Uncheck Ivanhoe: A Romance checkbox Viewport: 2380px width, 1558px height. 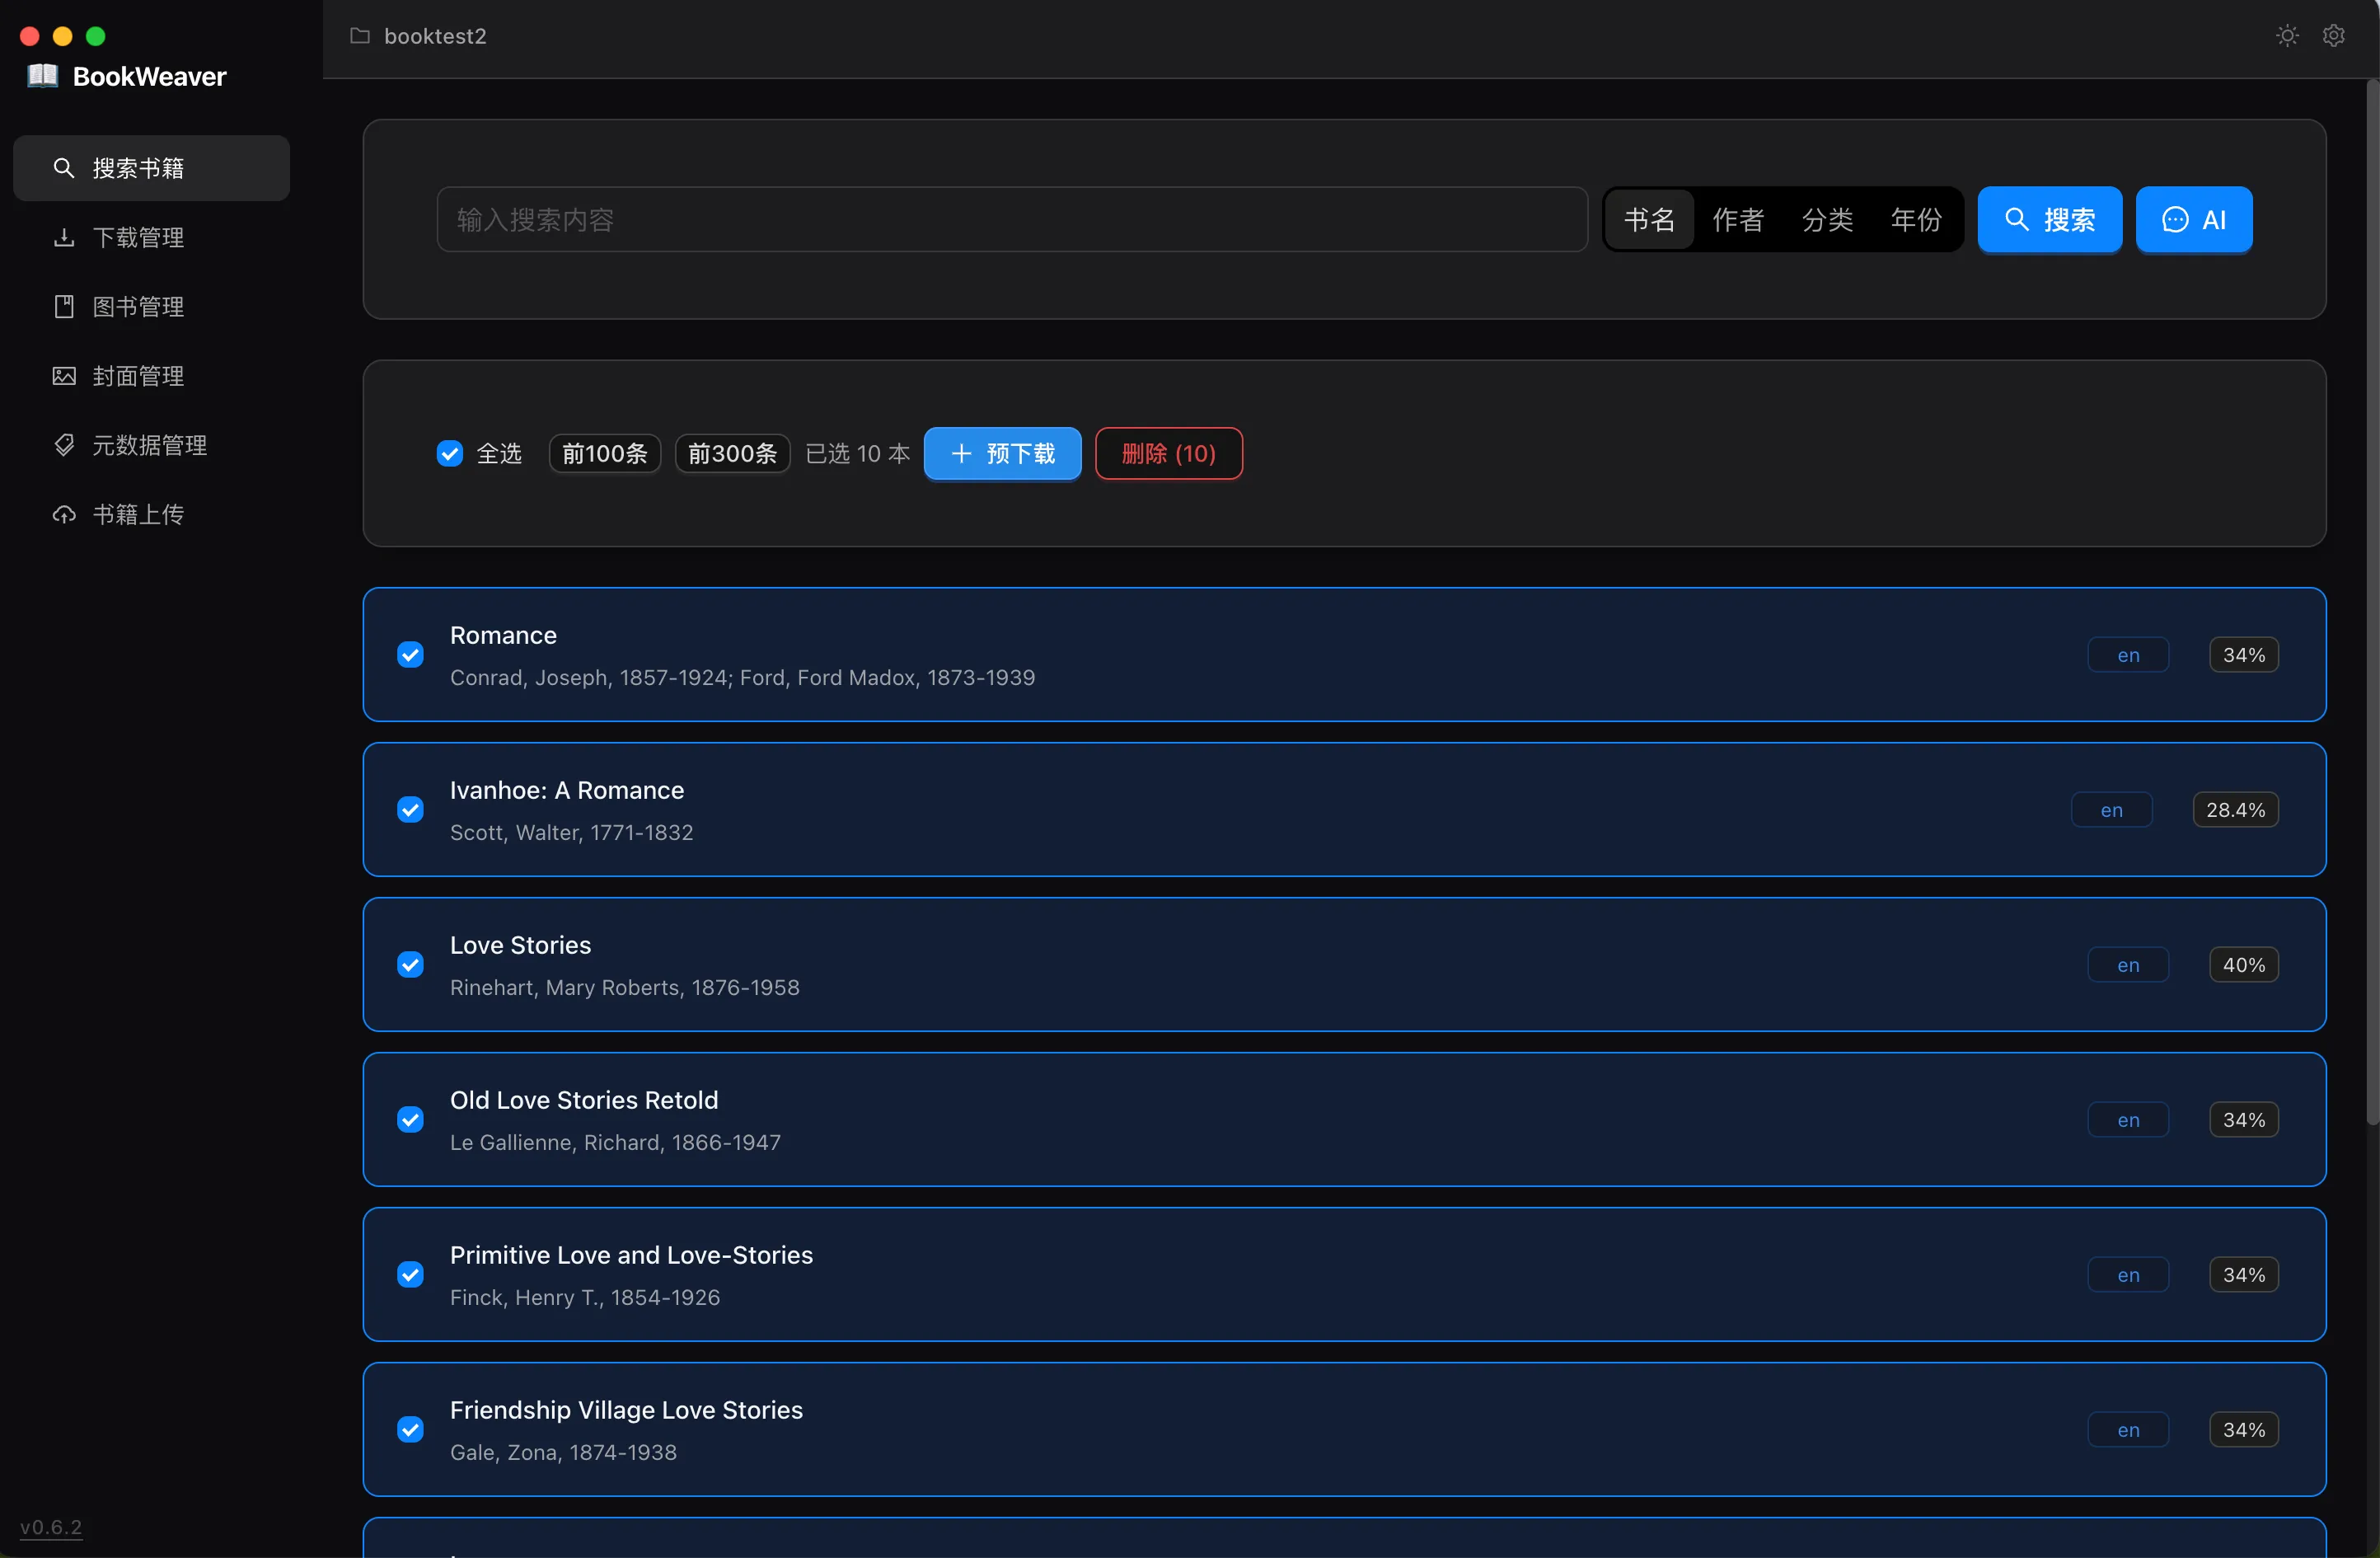410,810
